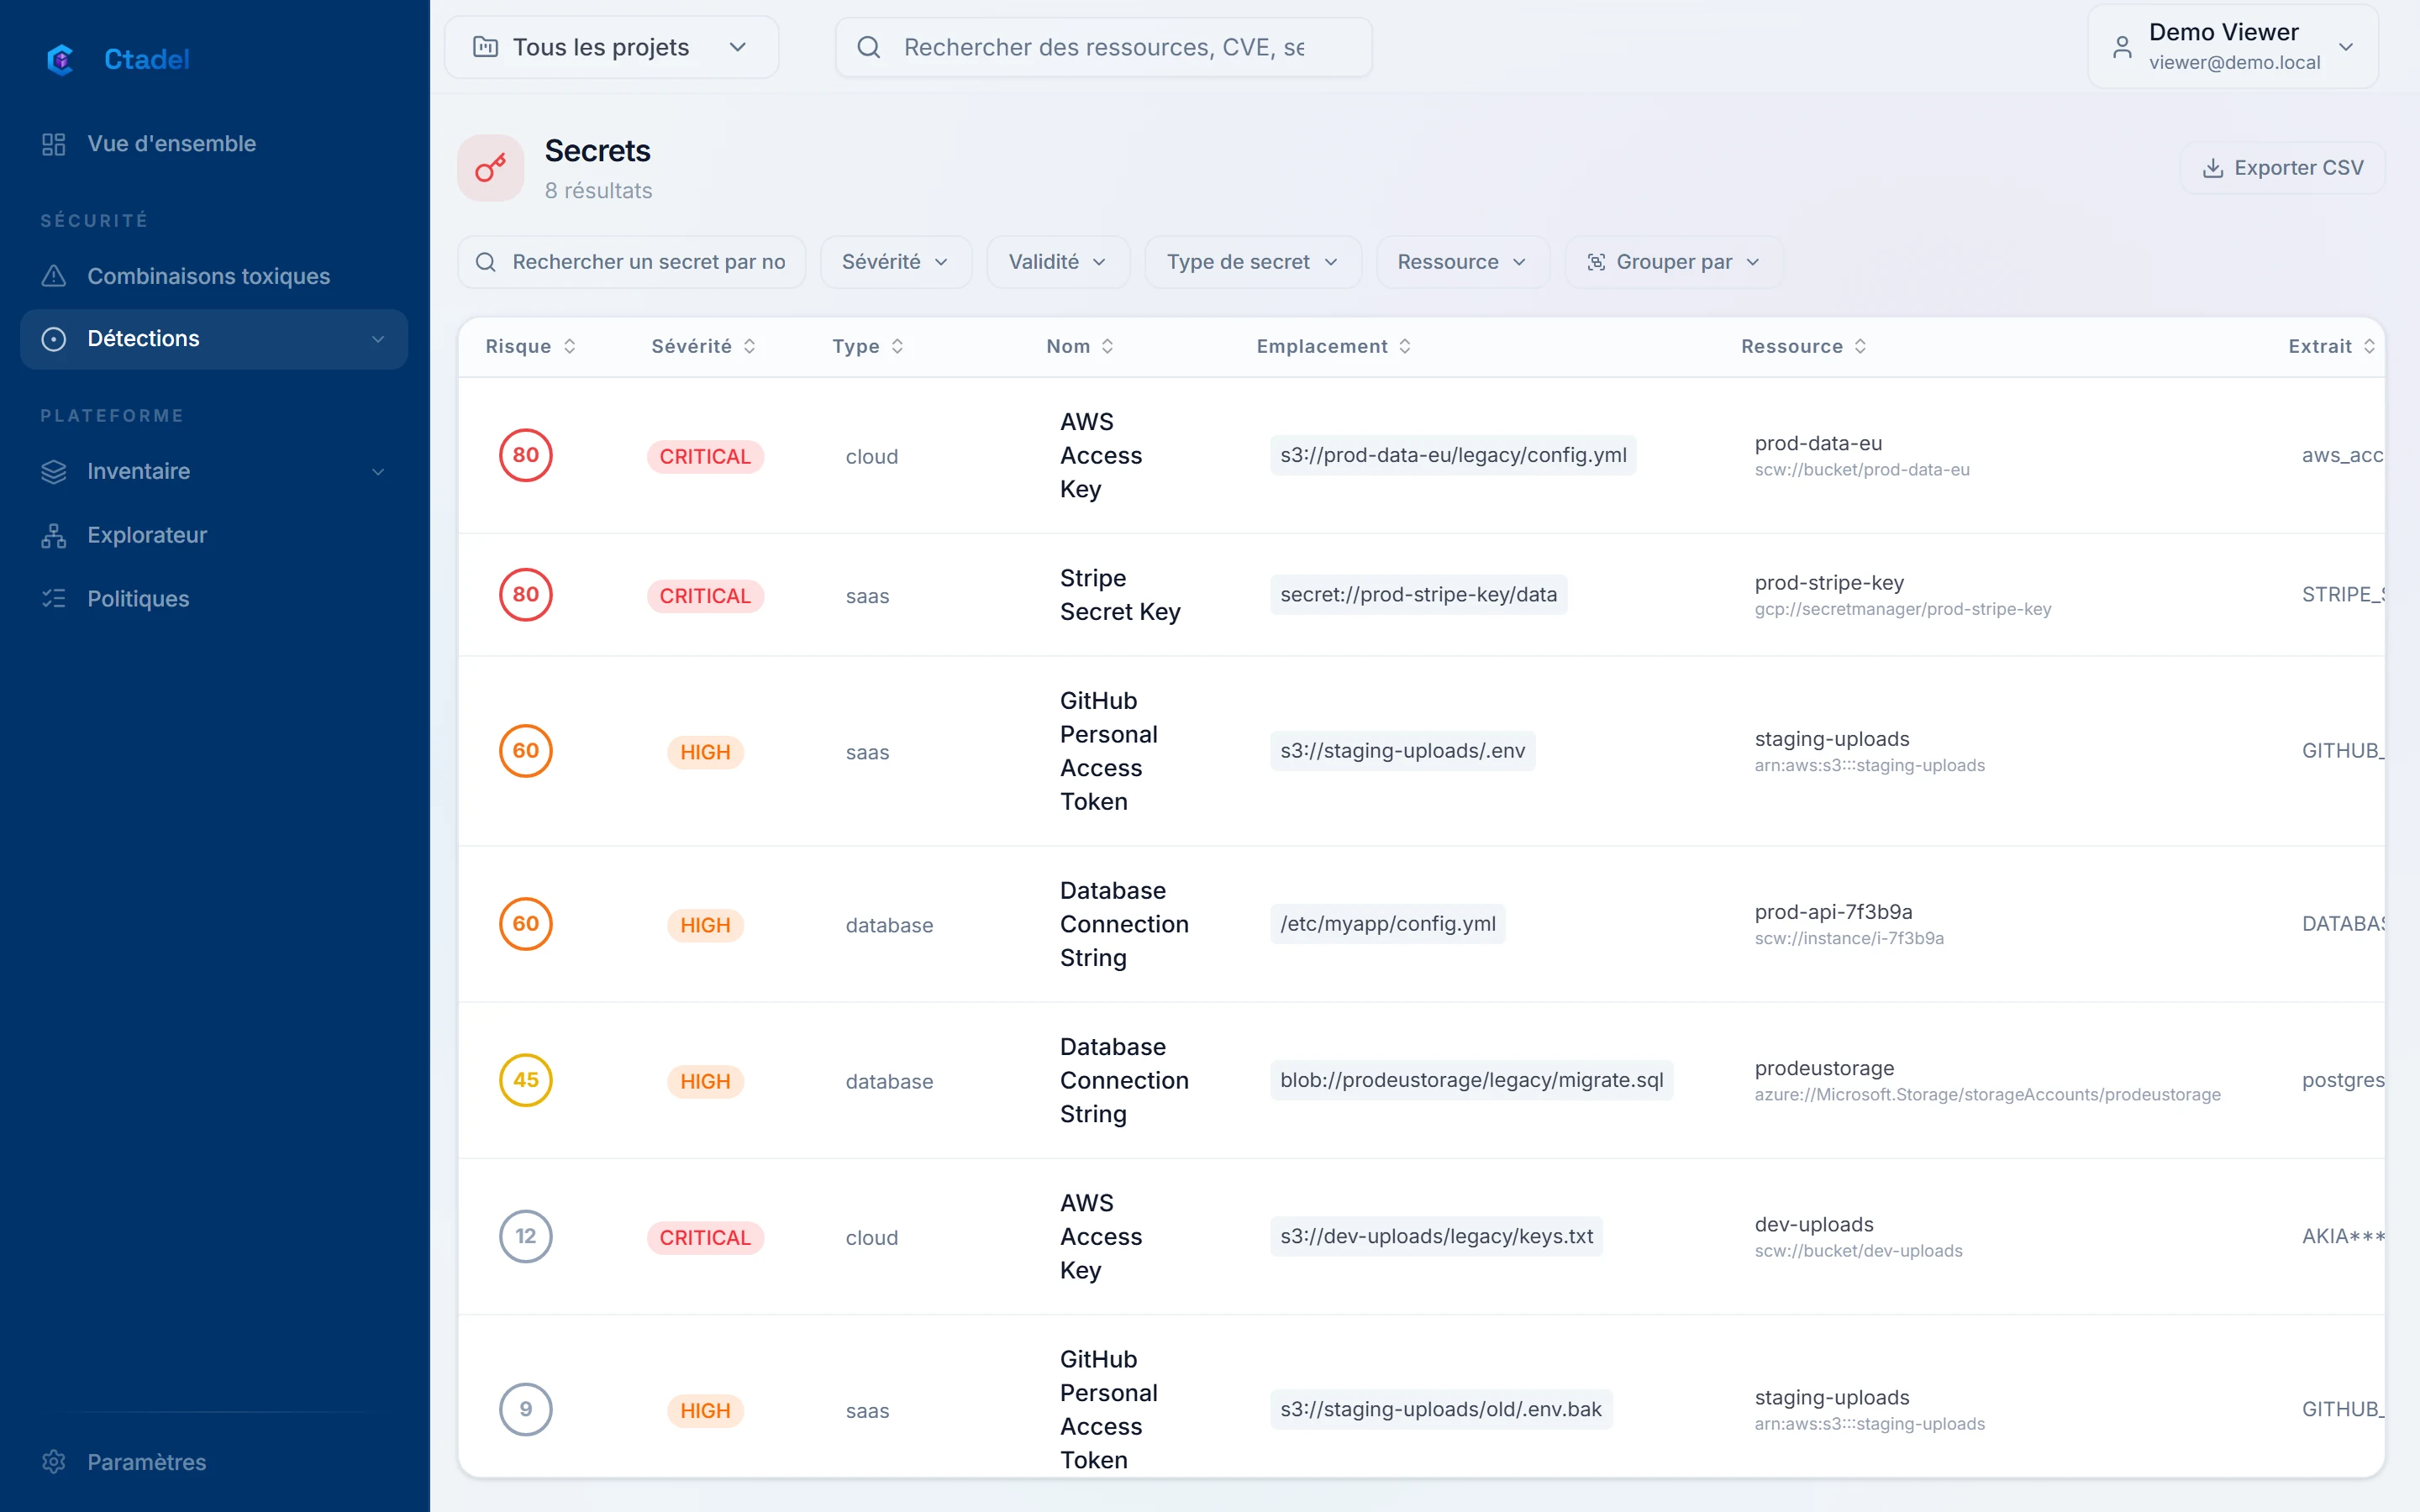Click secret://prod-stripe-key/data location
The height and width of the screenshot is (1512, 2420).
click(x=1418, y=595)
